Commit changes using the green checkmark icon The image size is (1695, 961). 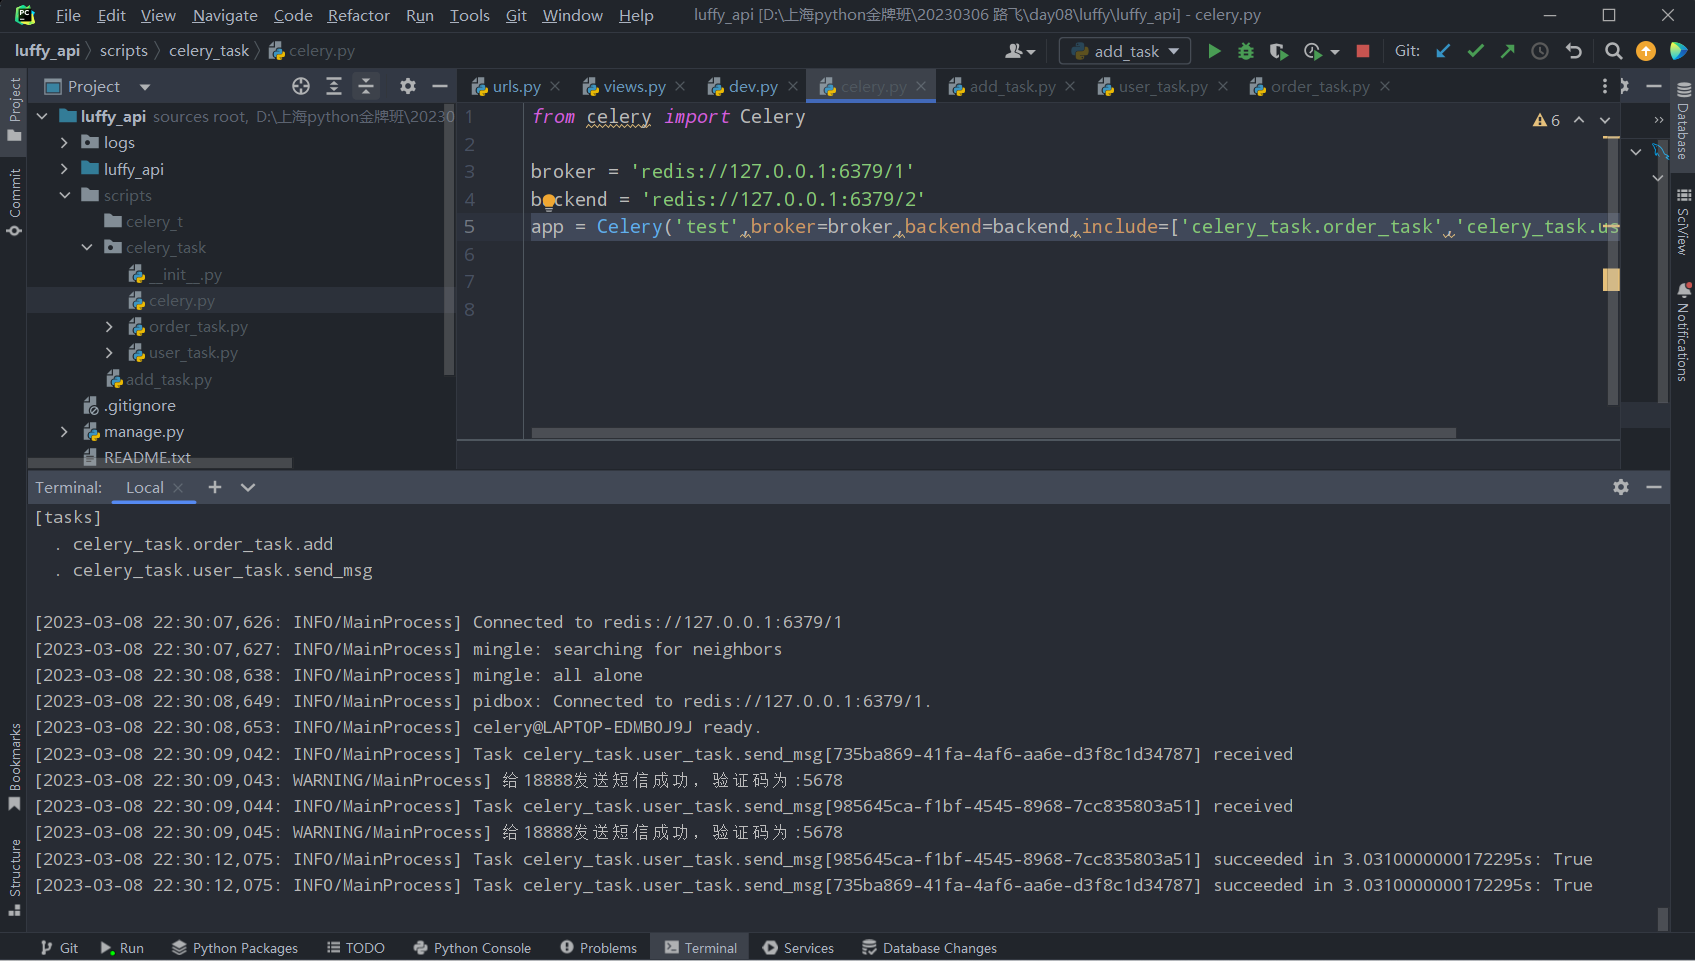(x=1475, y=51)
